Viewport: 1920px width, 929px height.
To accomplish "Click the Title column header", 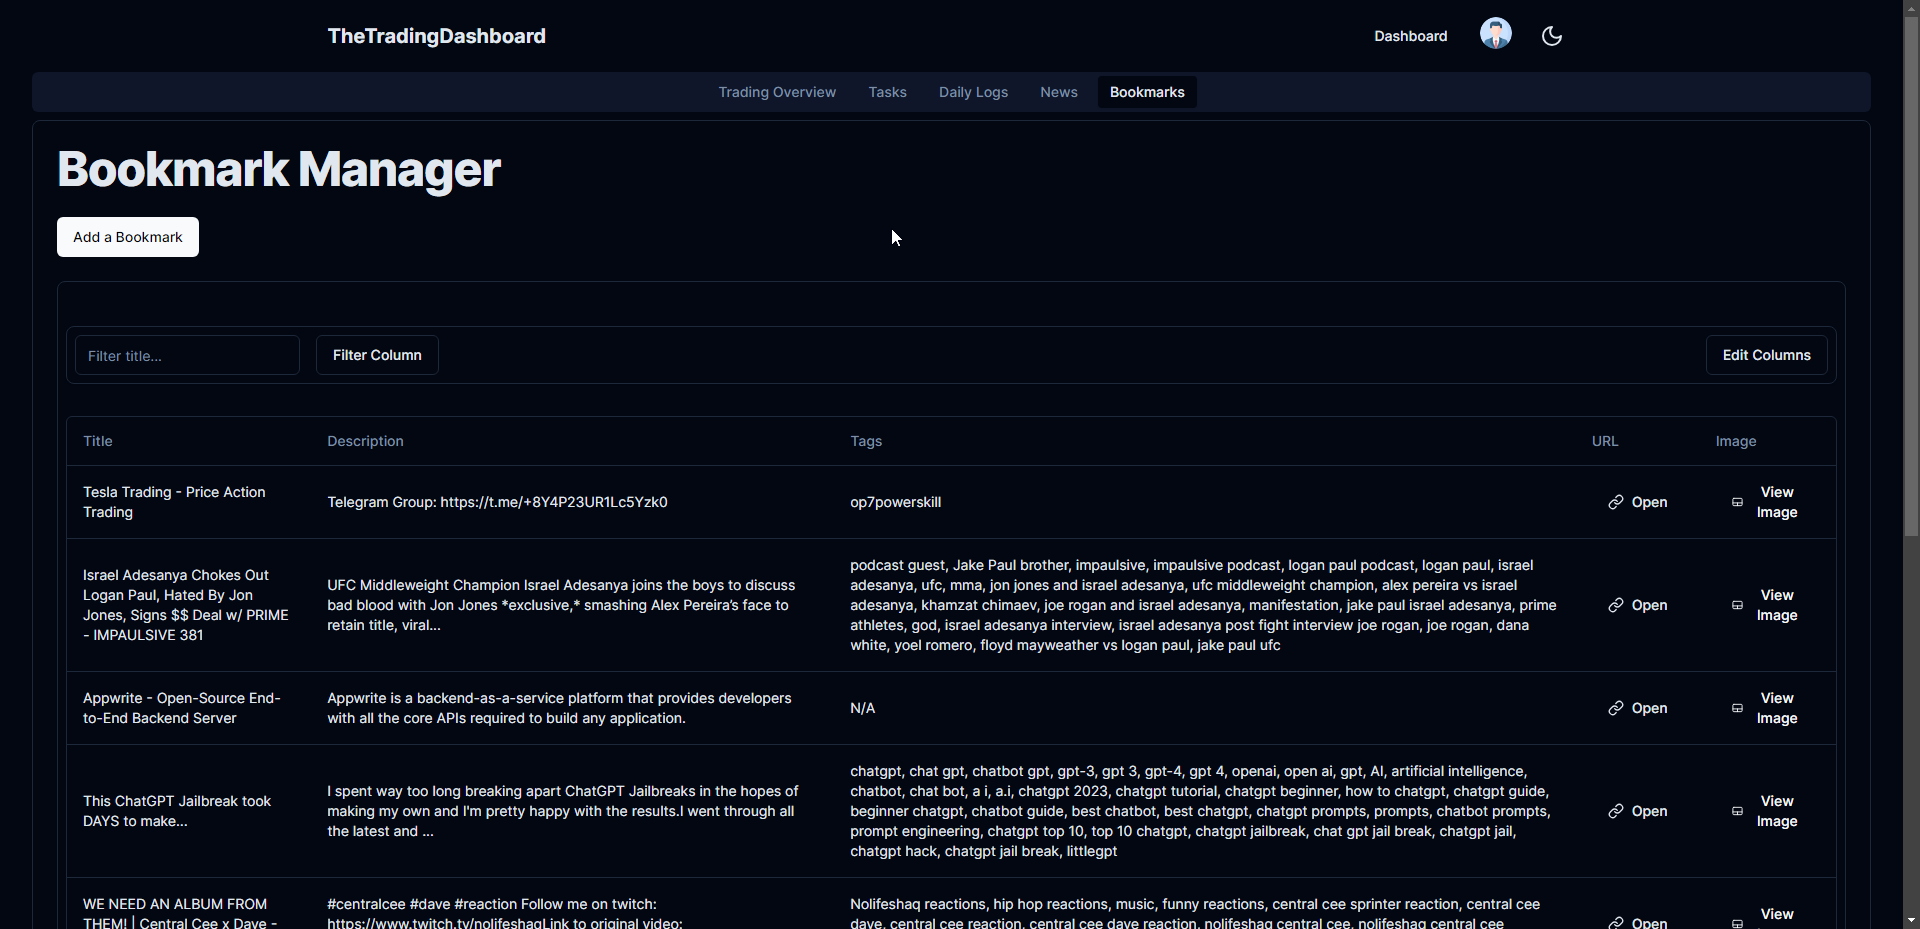I will click(x=98, y=441).
